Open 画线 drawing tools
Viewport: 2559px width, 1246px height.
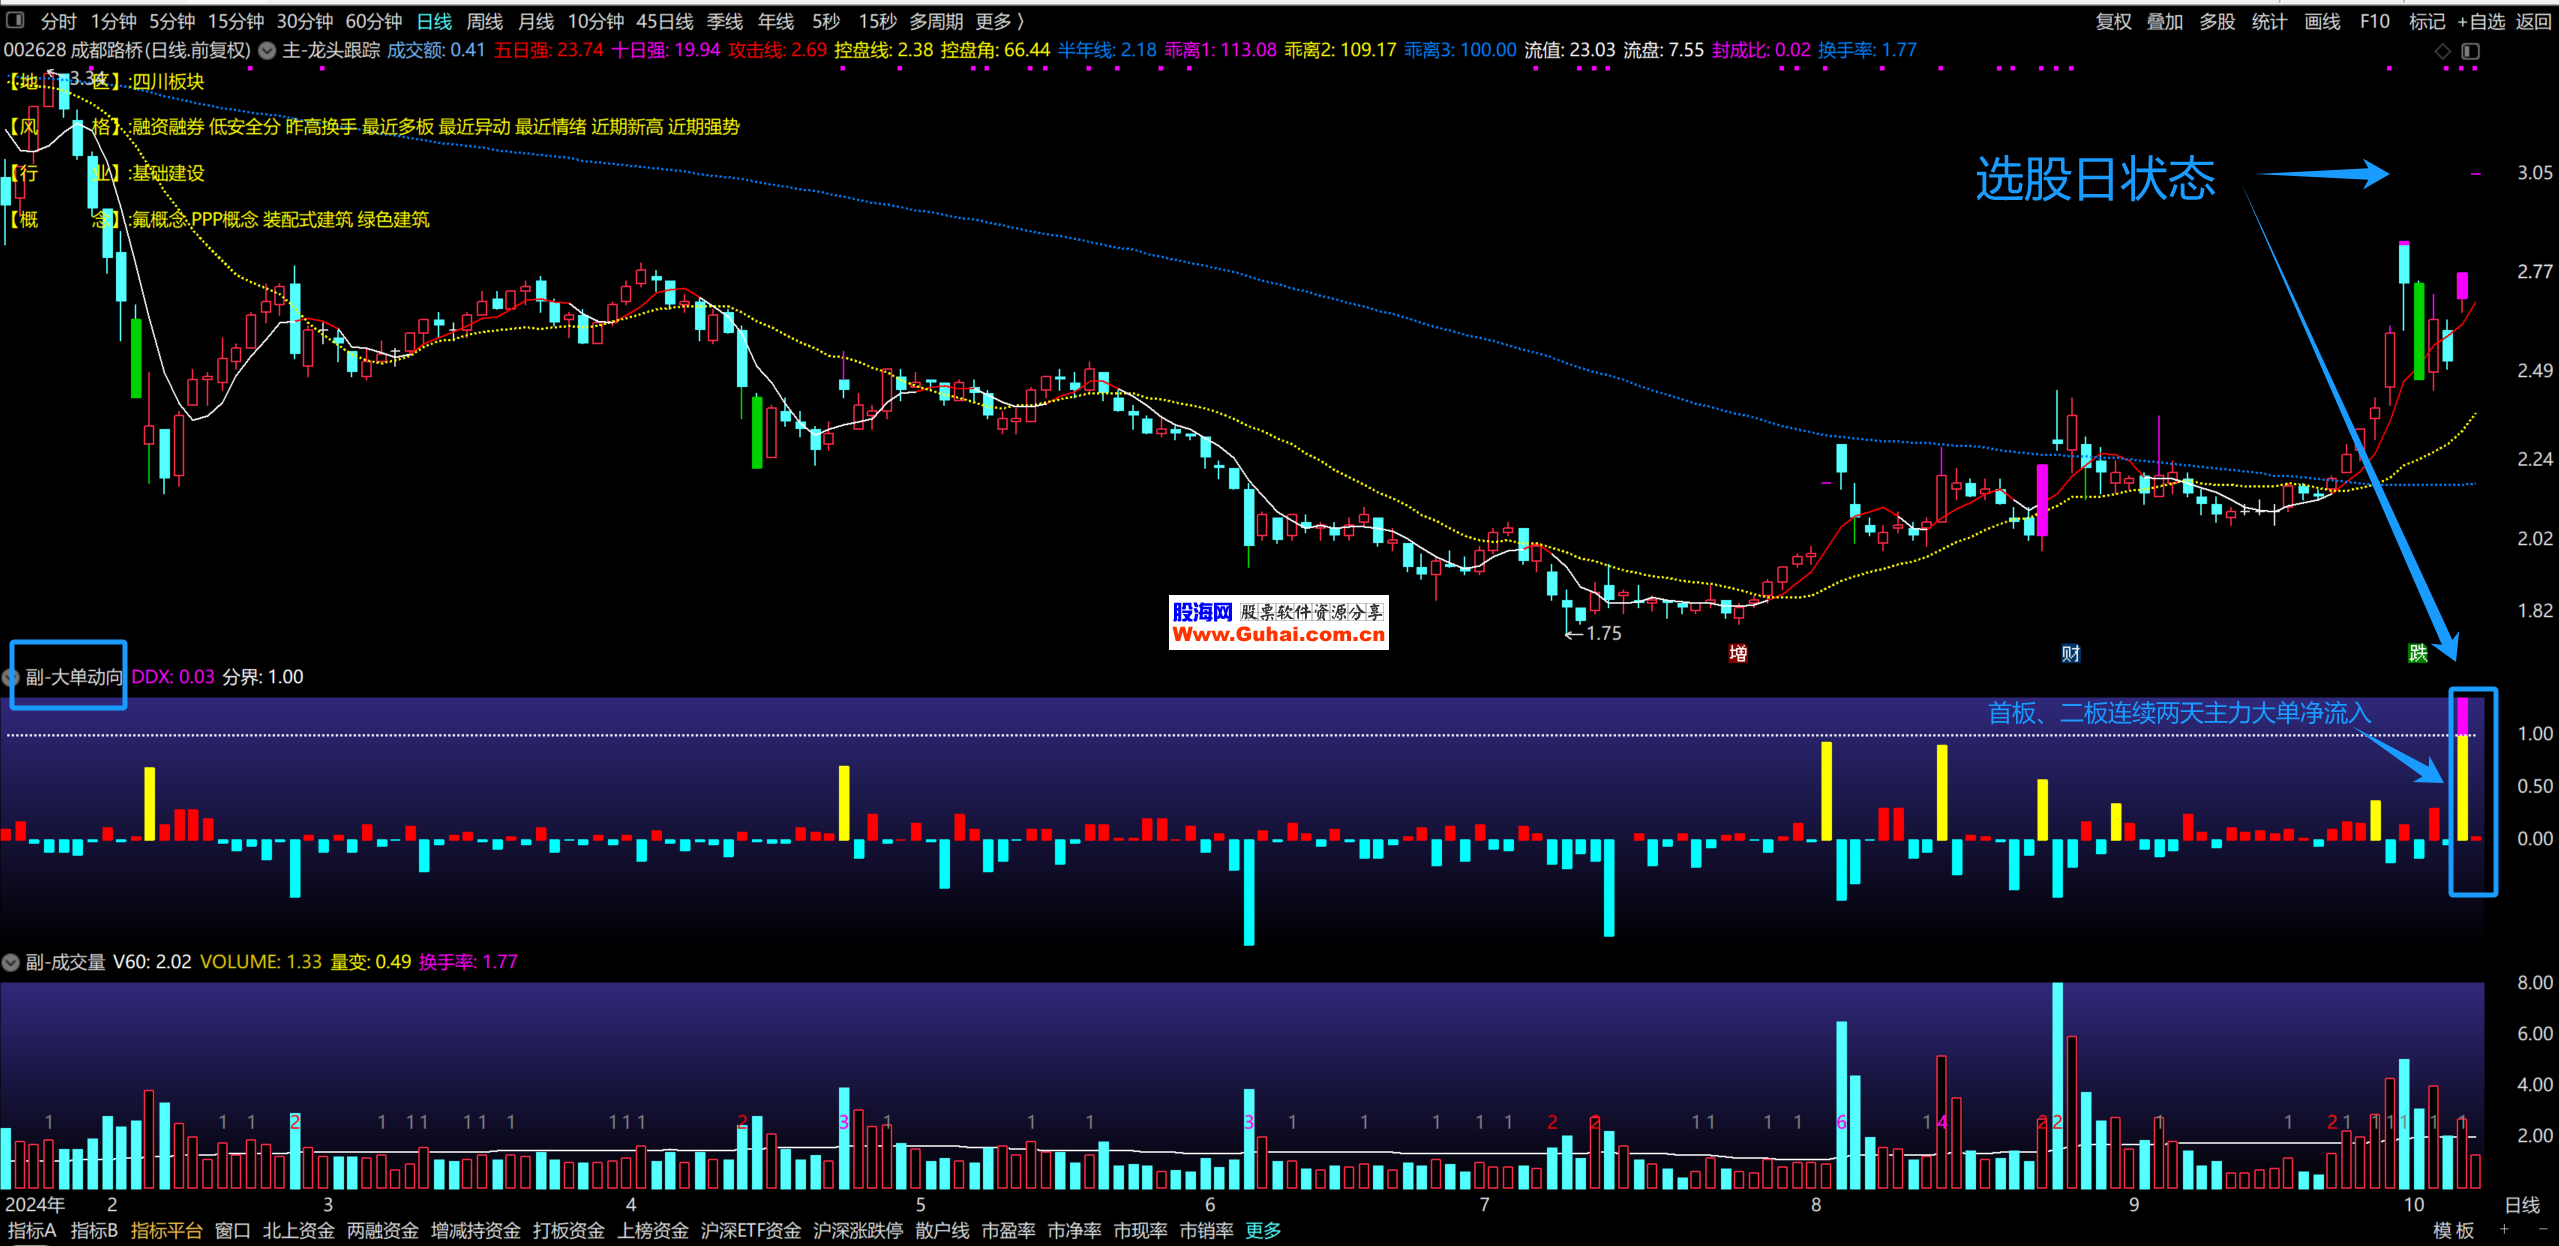[x=2322, y=21]
